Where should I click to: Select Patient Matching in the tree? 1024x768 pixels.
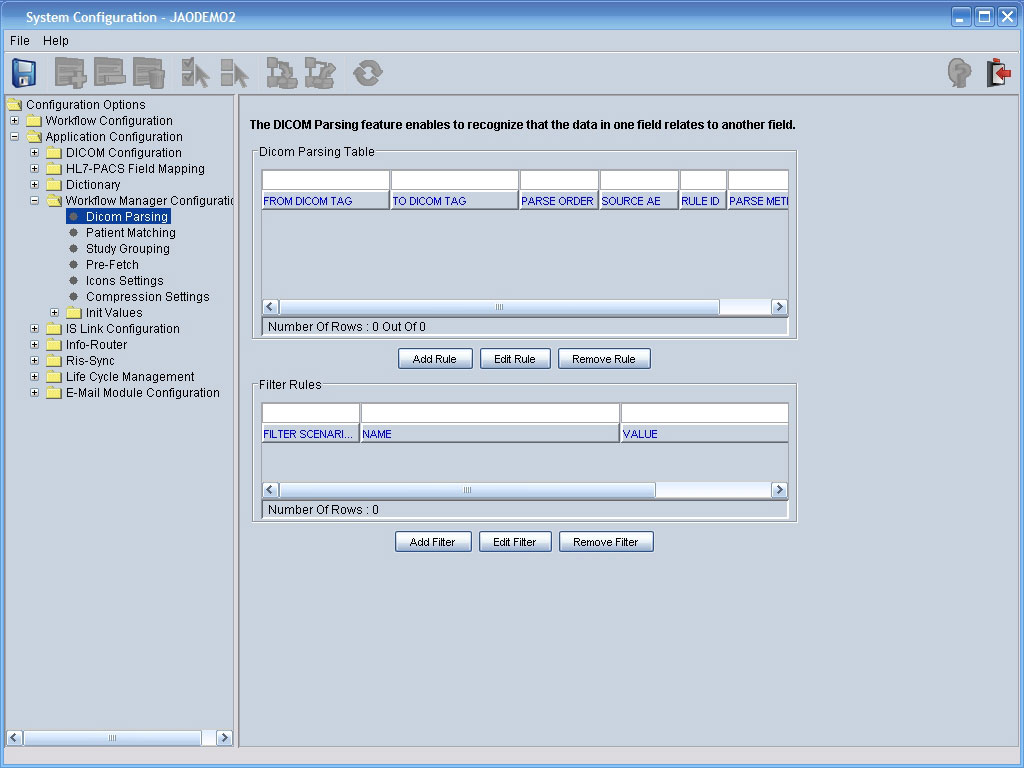pyautogui.click(x=131, y=232)
